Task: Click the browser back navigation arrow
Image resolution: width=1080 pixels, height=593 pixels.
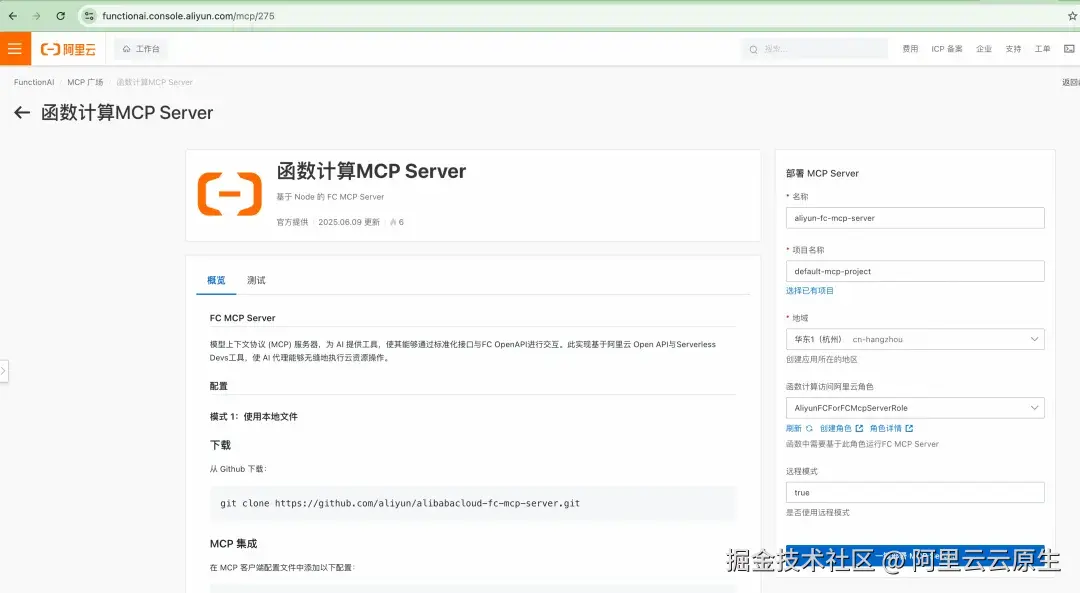Action: coord(14,15)
